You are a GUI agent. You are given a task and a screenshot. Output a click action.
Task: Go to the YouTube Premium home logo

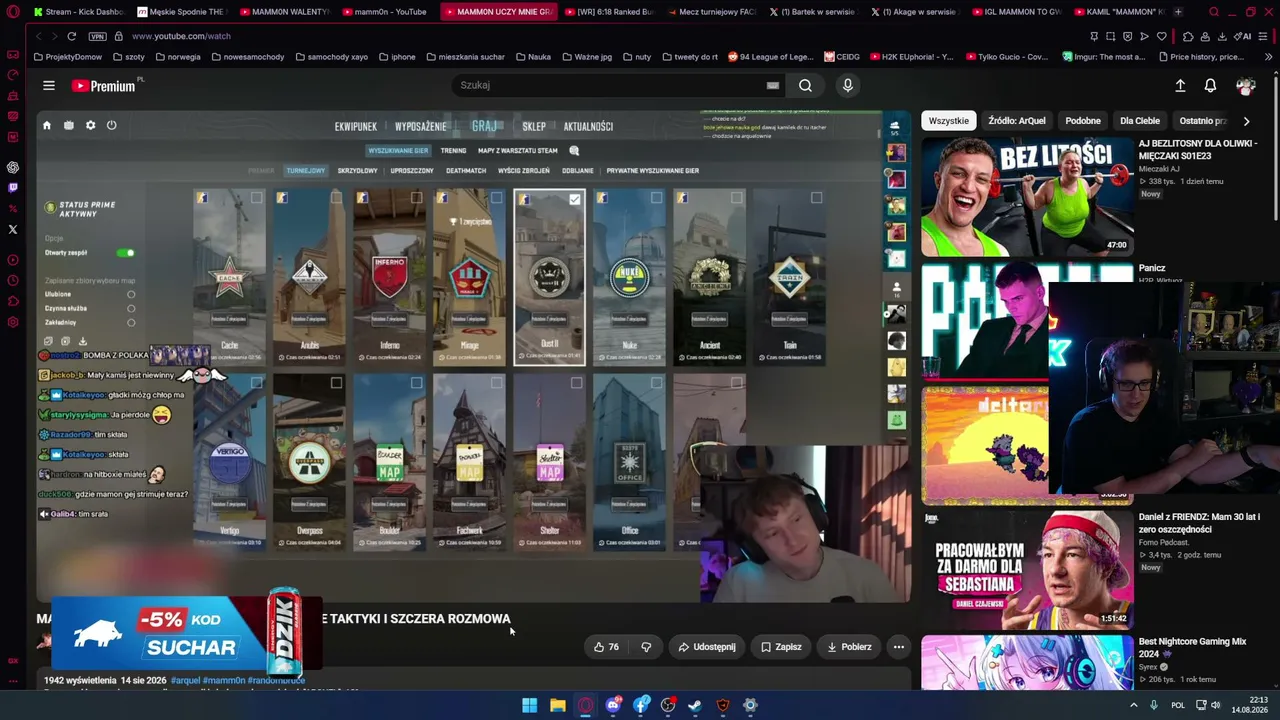pos(104,86)
